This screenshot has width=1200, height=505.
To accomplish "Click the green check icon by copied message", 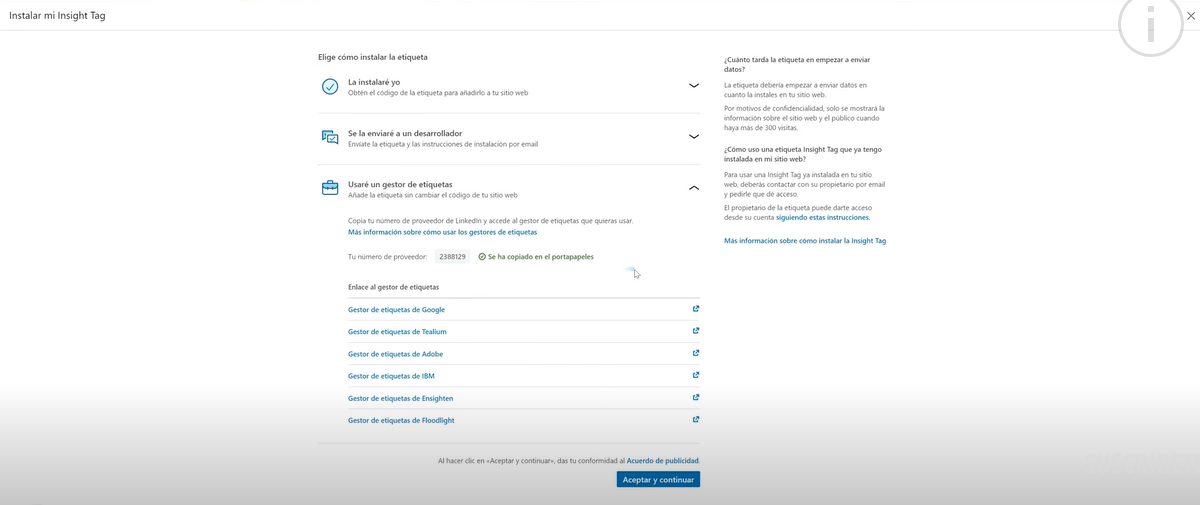I will click(482, 257).
